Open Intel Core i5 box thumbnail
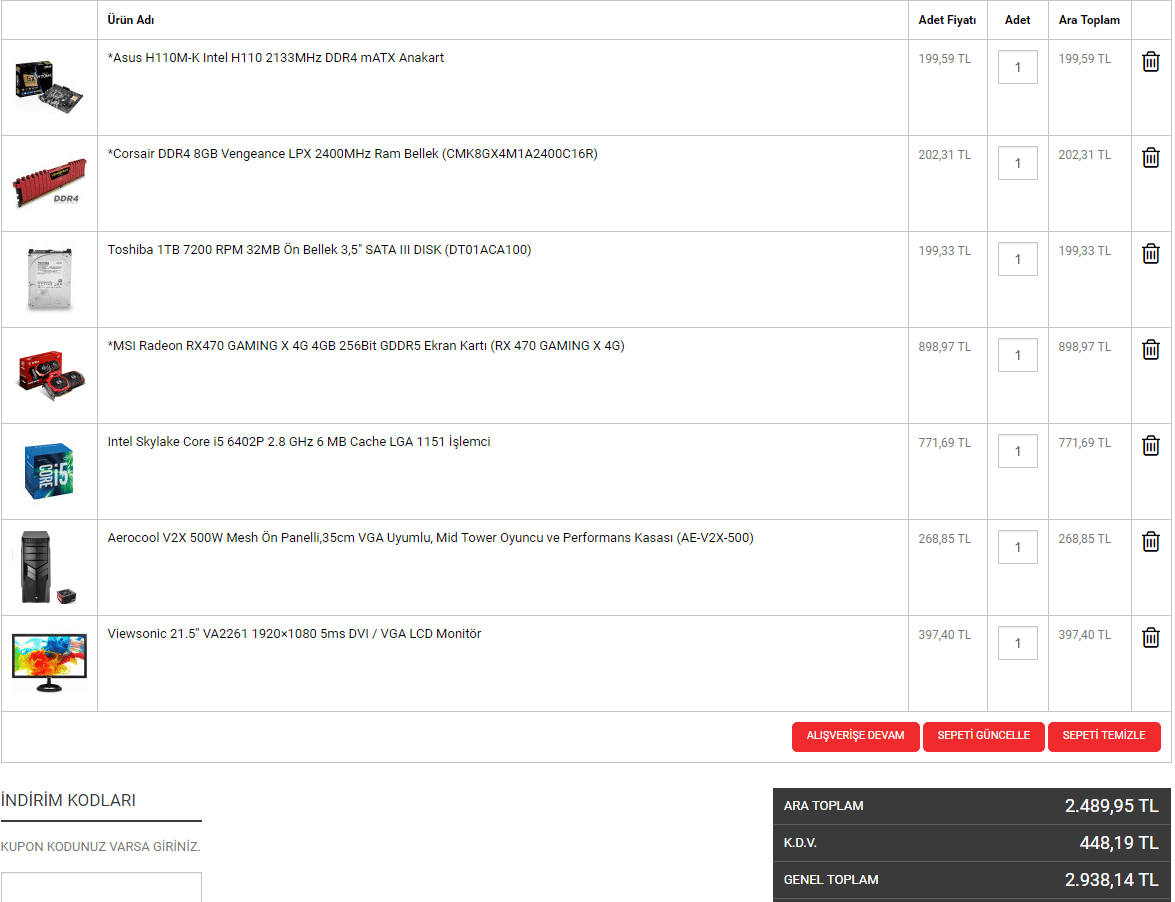 (x=49, y=471)
